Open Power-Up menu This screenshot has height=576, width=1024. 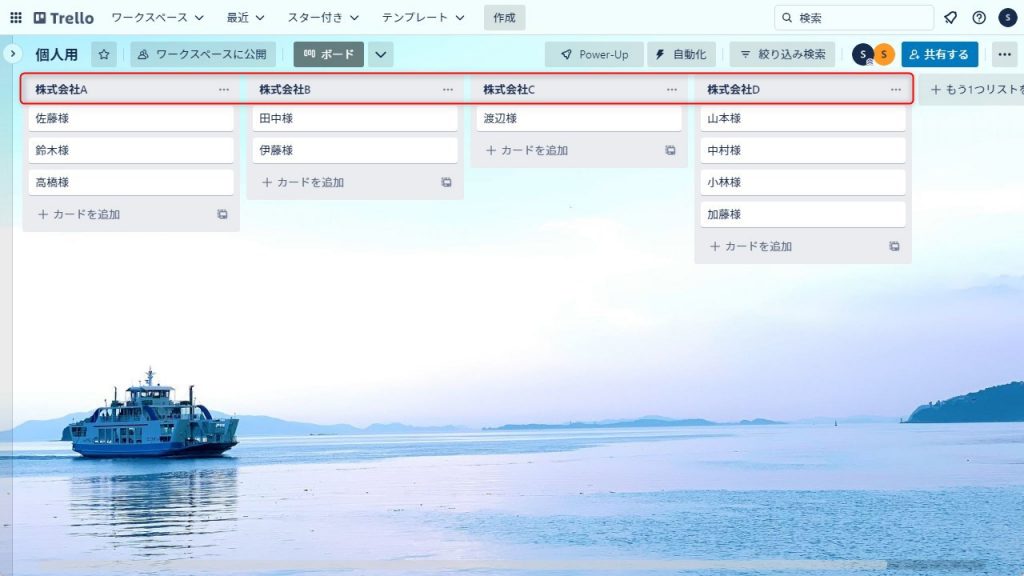pyautogui.click(x=594, y=55)
